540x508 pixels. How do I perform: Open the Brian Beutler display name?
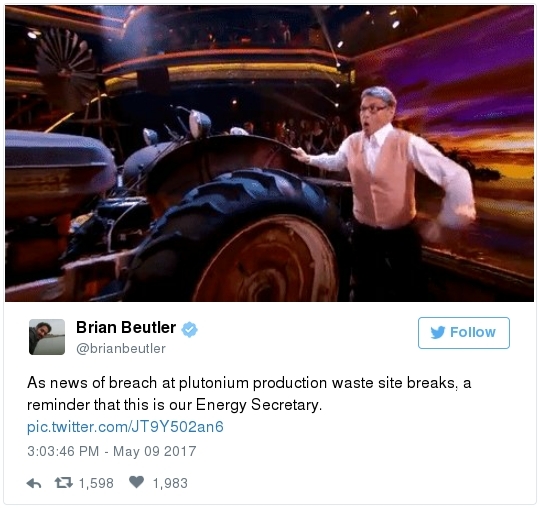click(126, 327)
